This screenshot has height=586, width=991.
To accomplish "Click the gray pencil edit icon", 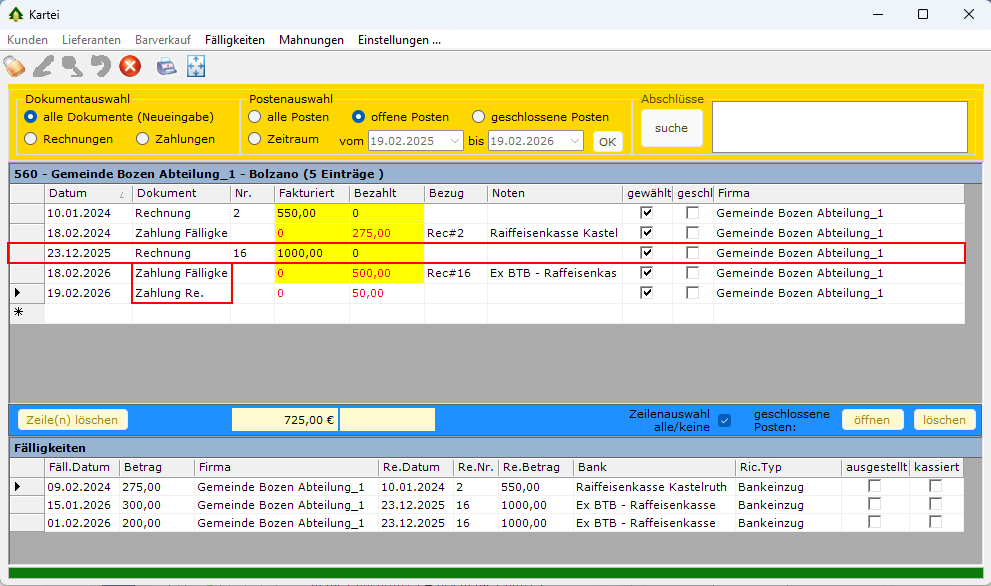I will (43, 67).
